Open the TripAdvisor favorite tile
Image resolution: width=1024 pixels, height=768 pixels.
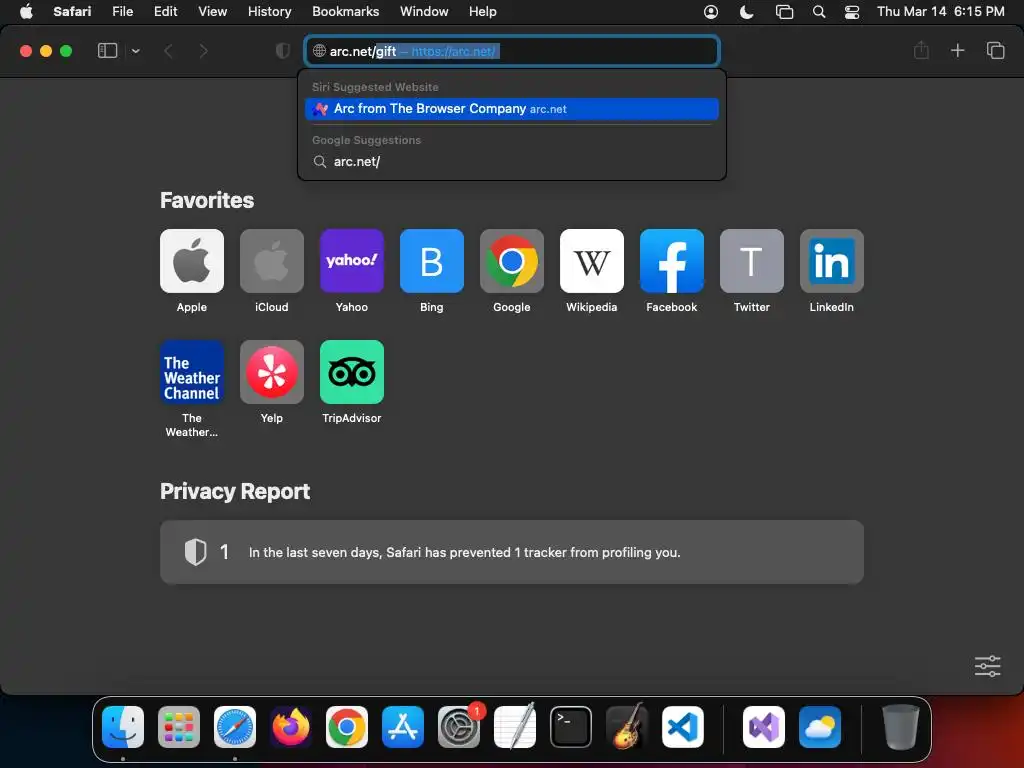pos(352,372)
